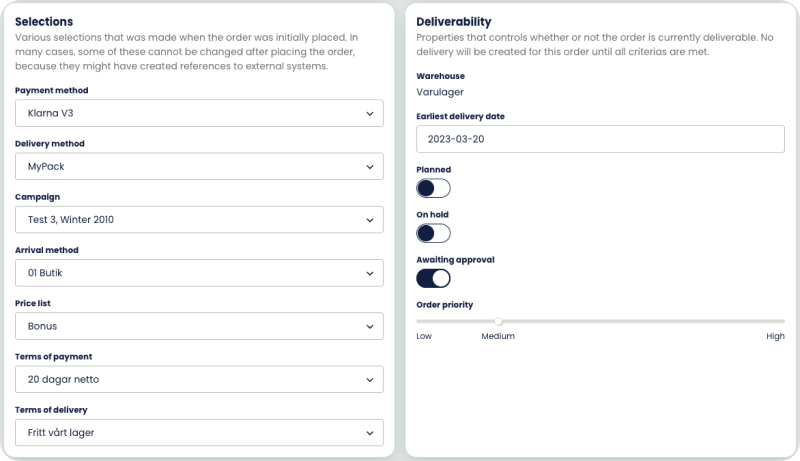800x461 pixels.
Task: Expand Terms of delivery dropdown
Action: tap(199, 432)
